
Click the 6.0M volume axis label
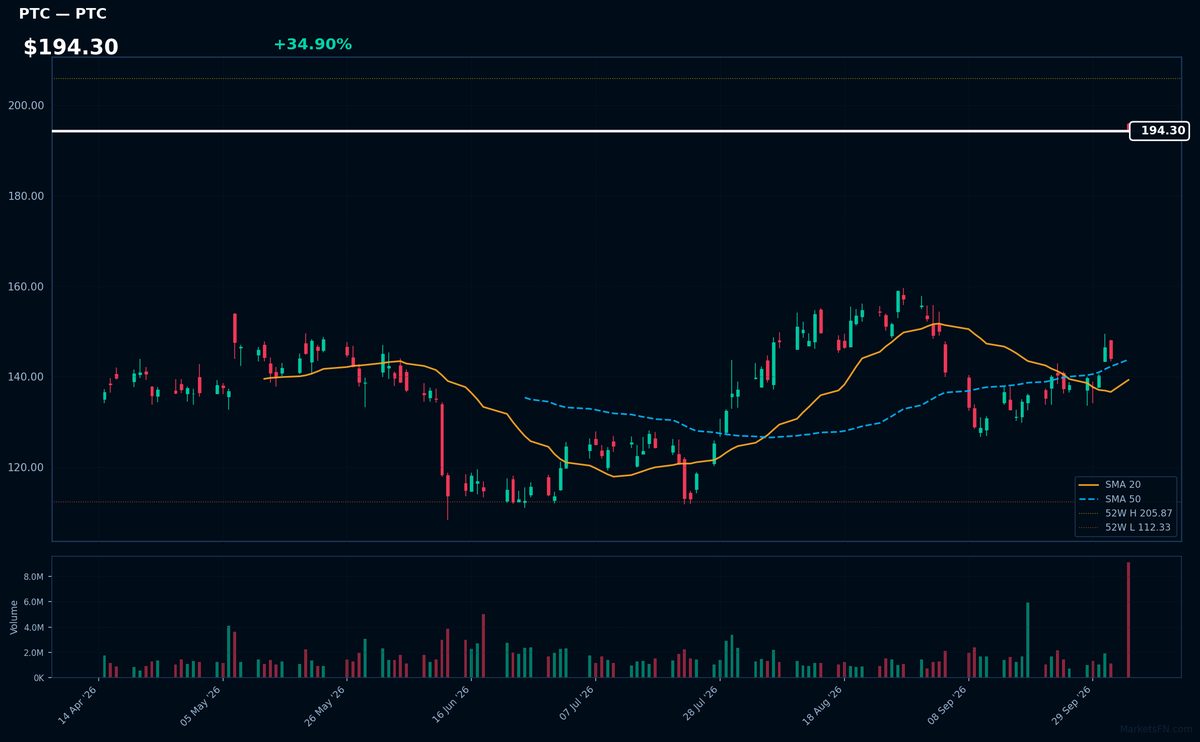pos(33,603)
